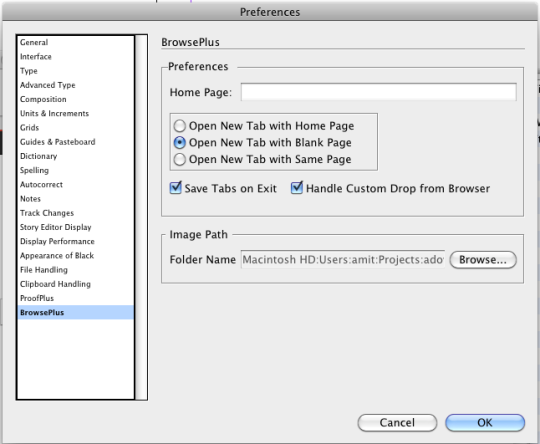Select the highlighted BrowsePlus entry
The image size is (540, 444).
pos(75,312)
